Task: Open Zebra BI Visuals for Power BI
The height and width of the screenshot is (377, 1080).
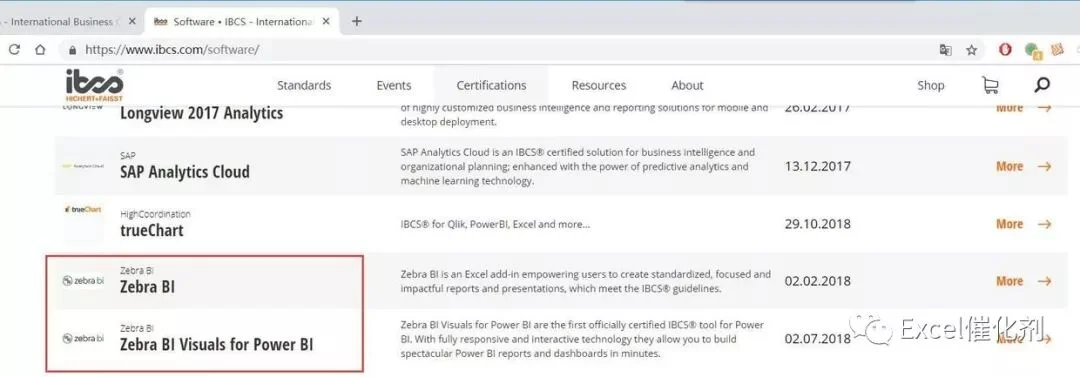Action: [216, 344]
